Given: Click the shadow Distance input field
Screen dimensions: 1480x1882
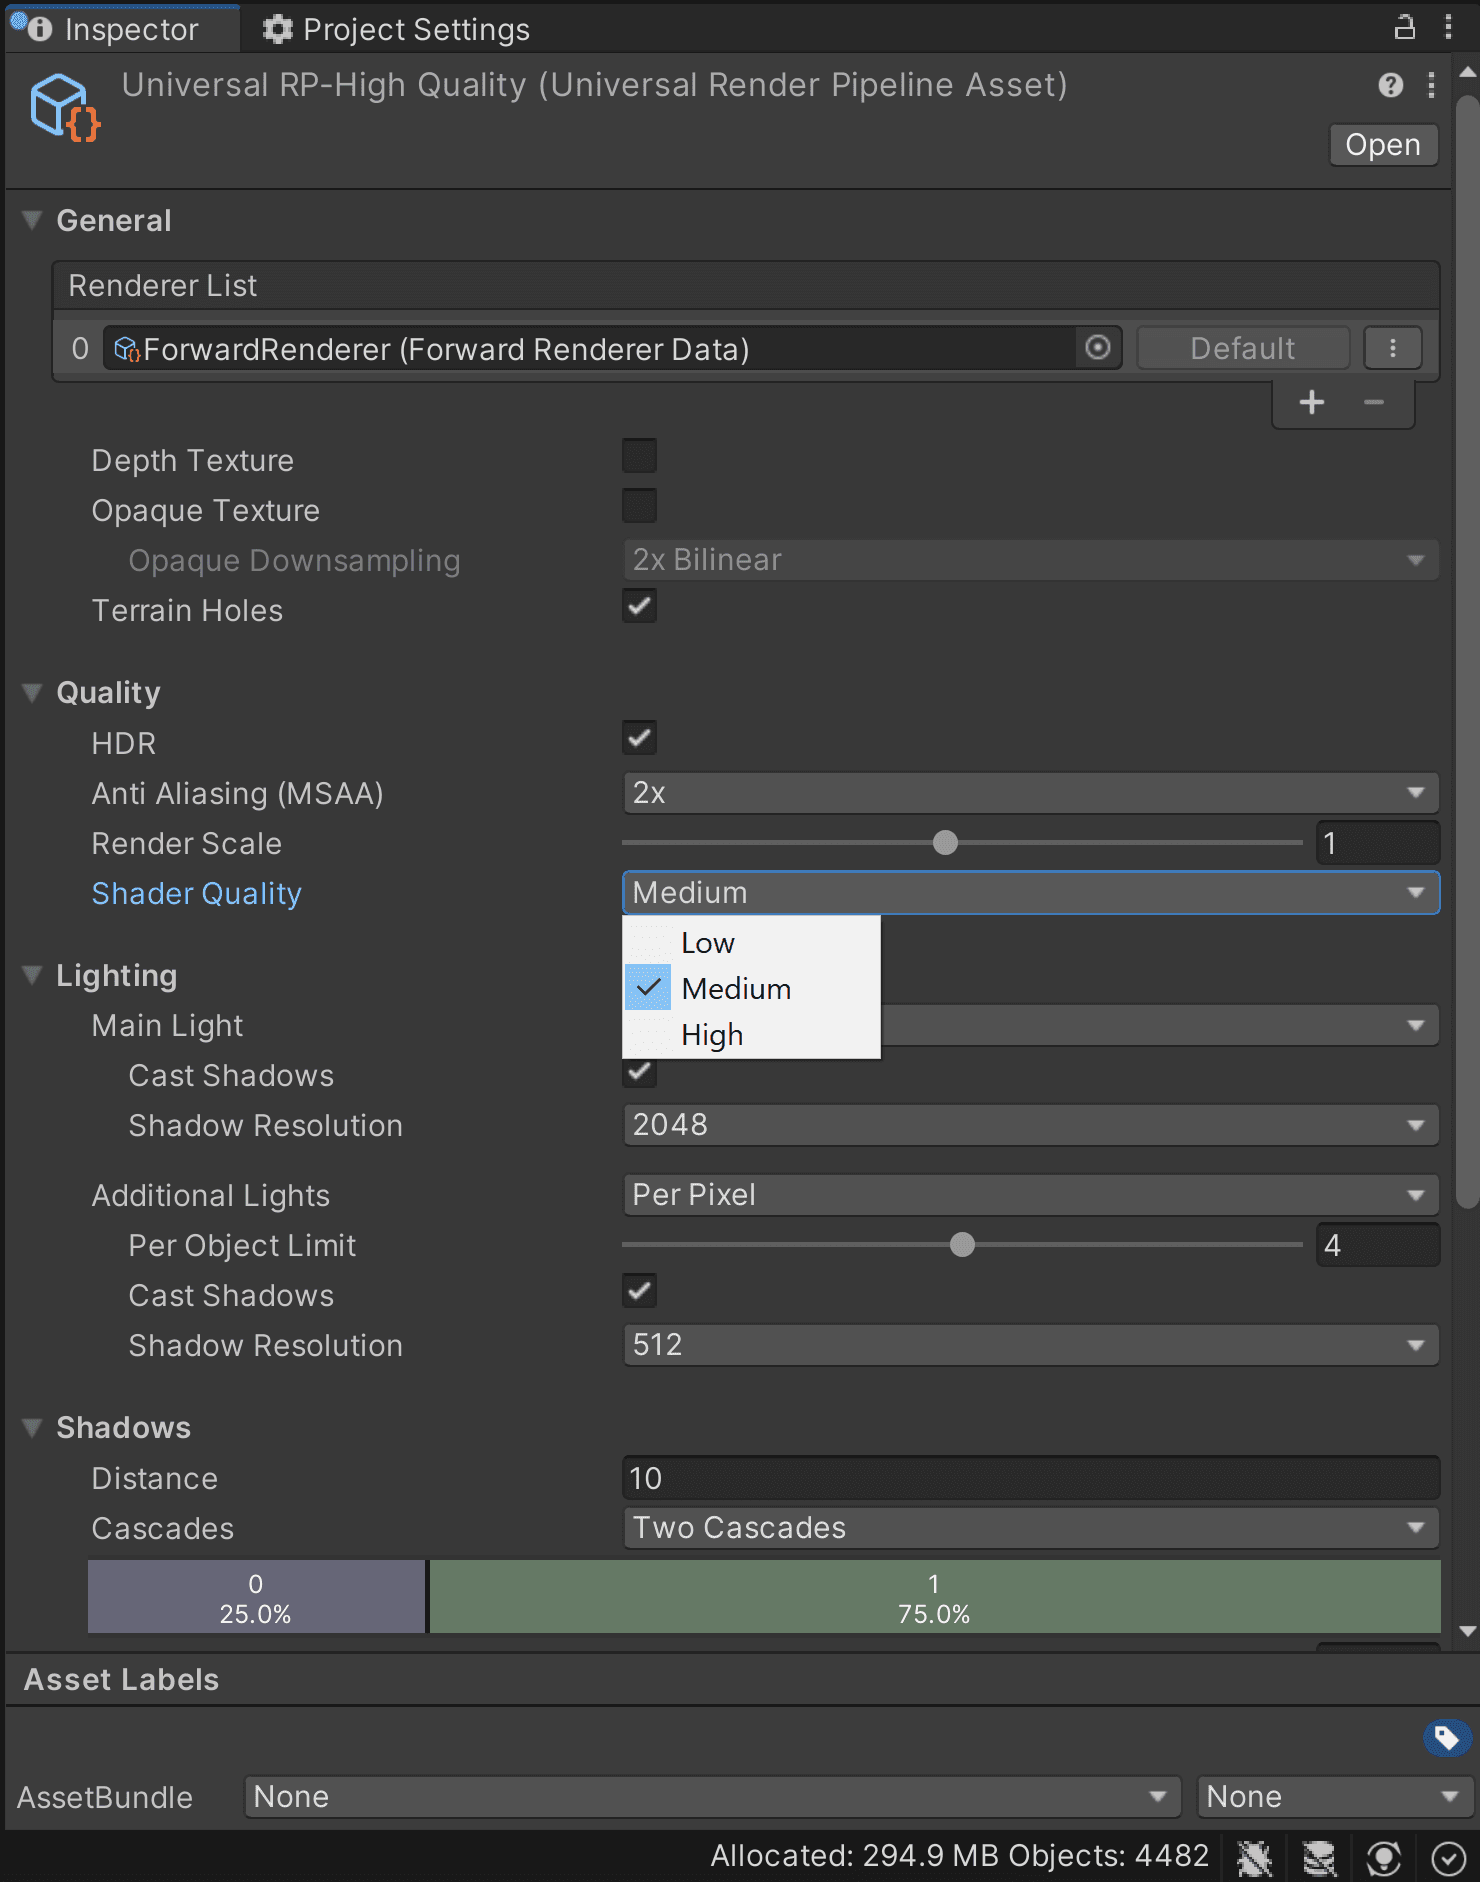Looking at the screenshot, I should pos(1031,1478).
